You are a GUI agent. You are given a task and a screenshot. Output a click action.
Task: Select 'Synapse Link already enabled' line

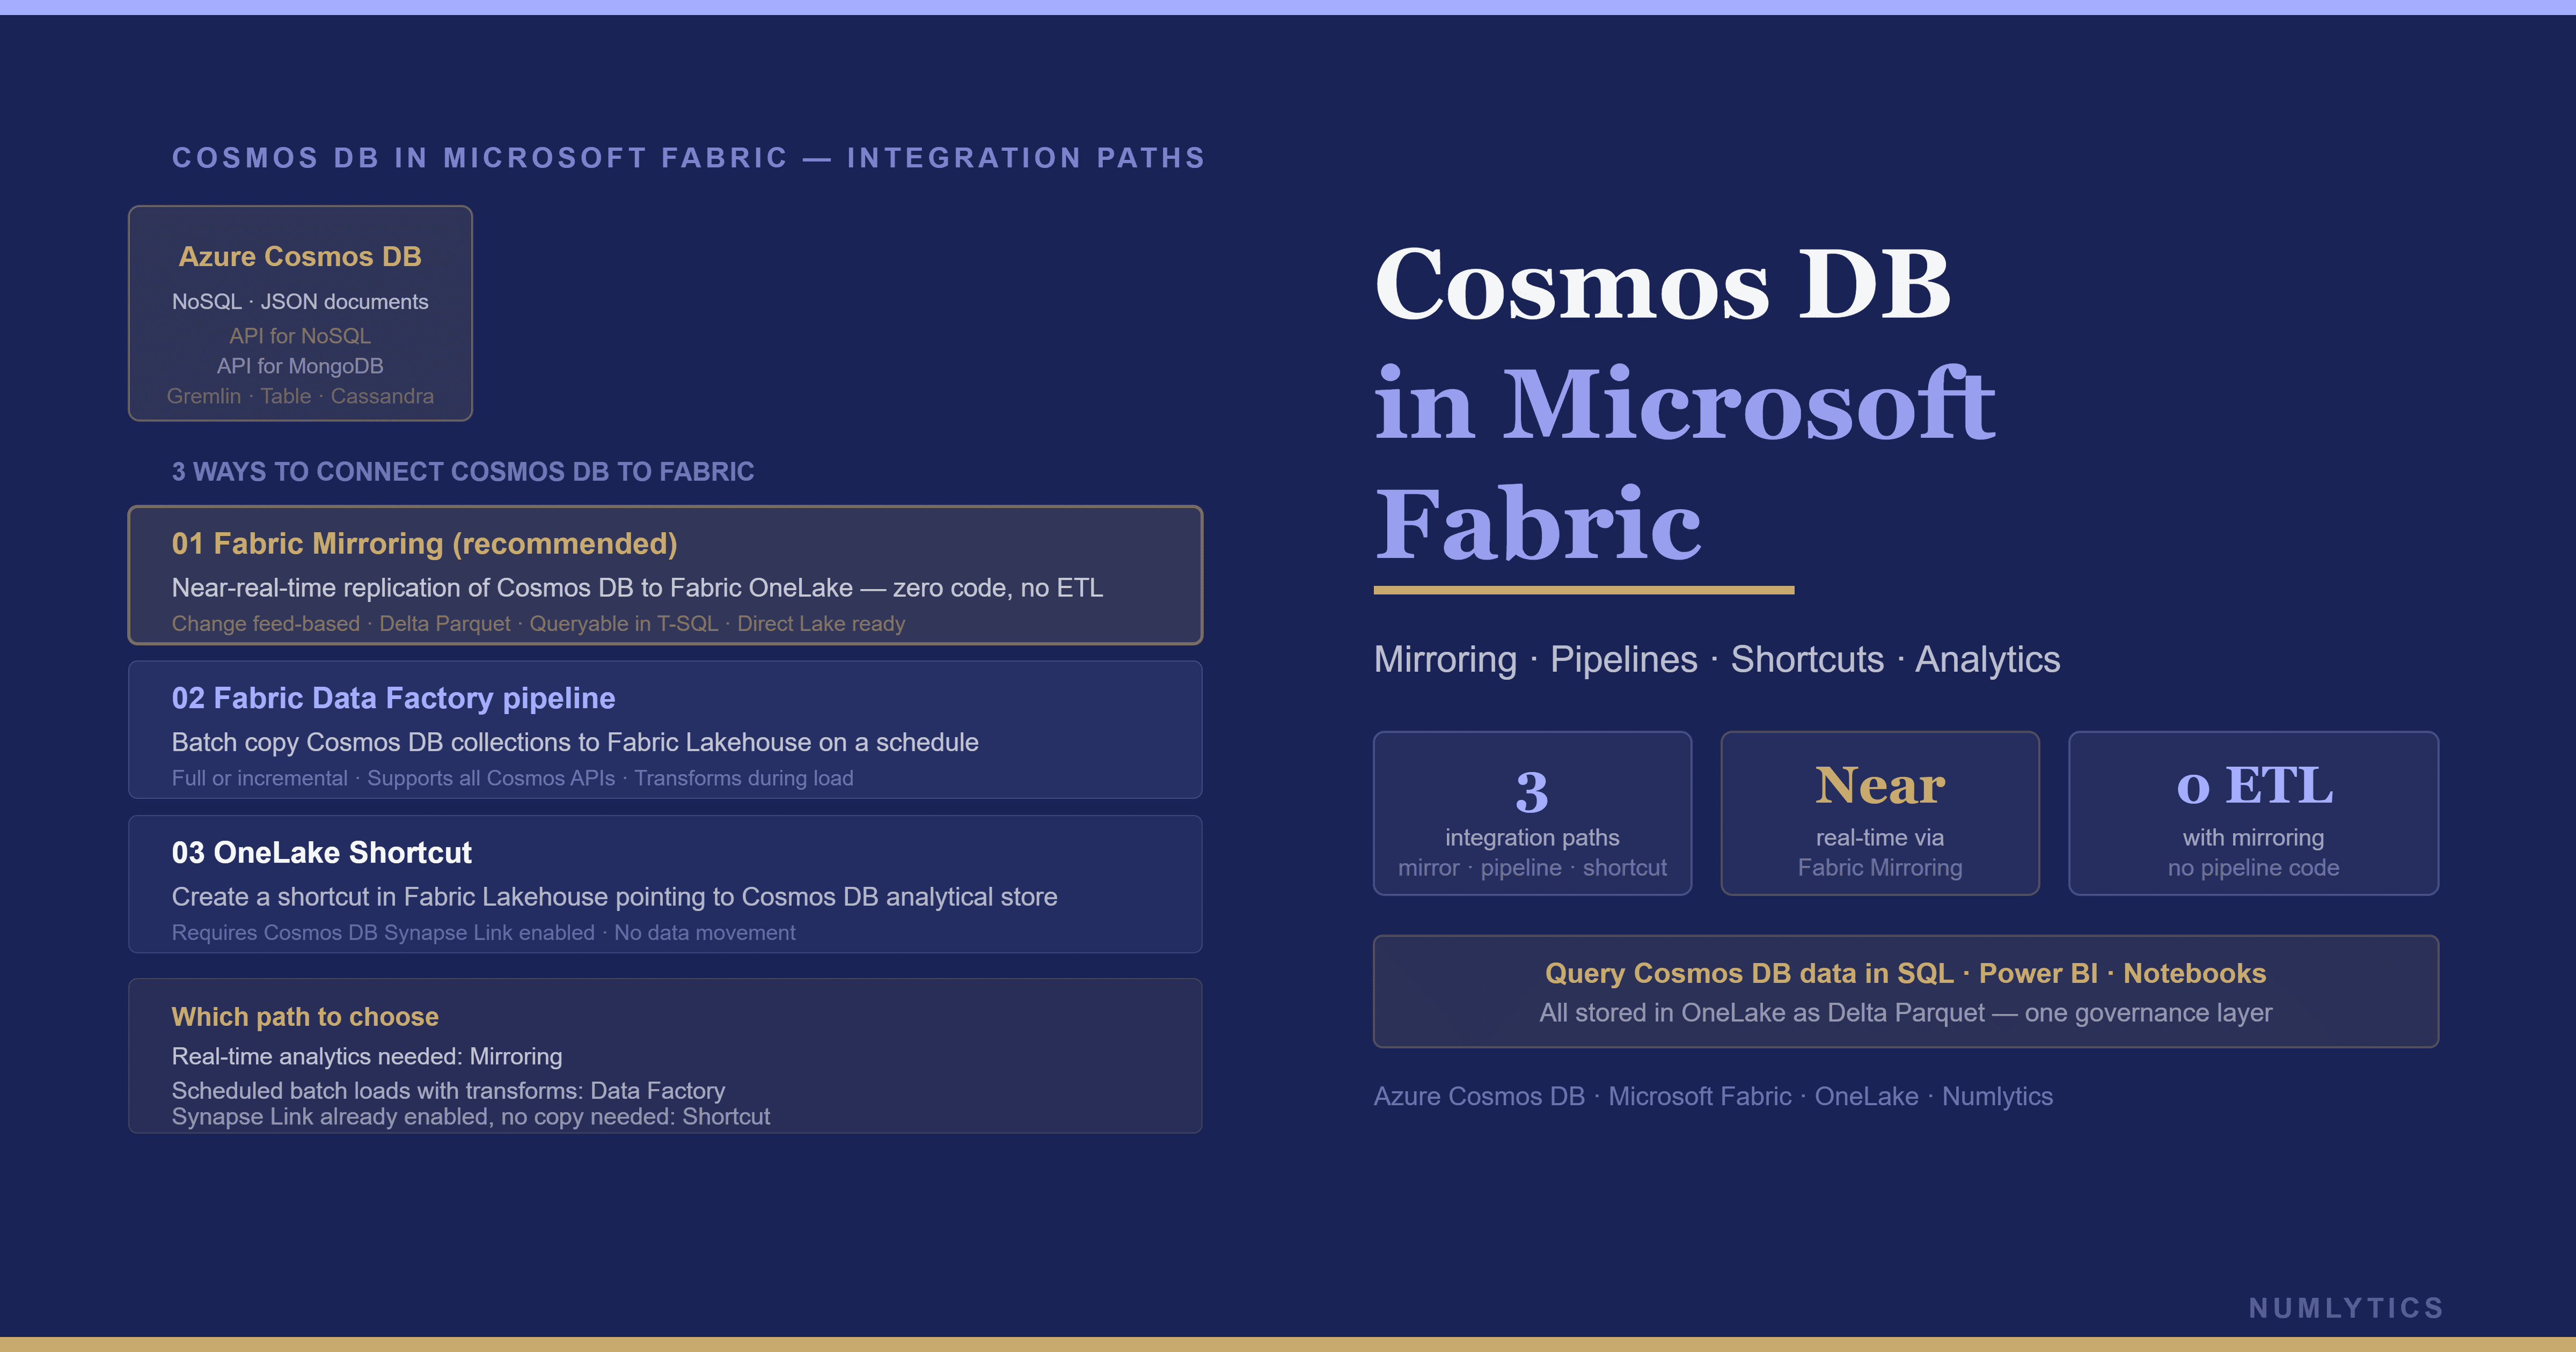(x=471, y=1117)
